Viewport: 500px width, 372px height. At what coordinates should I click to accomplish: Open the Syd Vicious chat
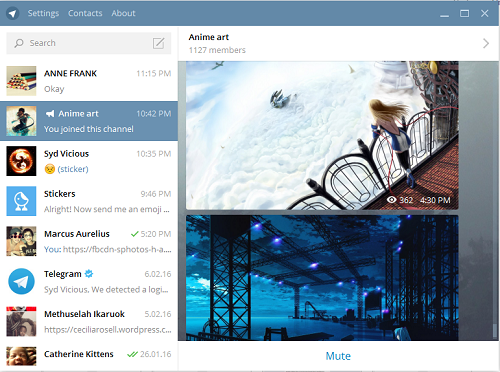[x=89, y=161]
